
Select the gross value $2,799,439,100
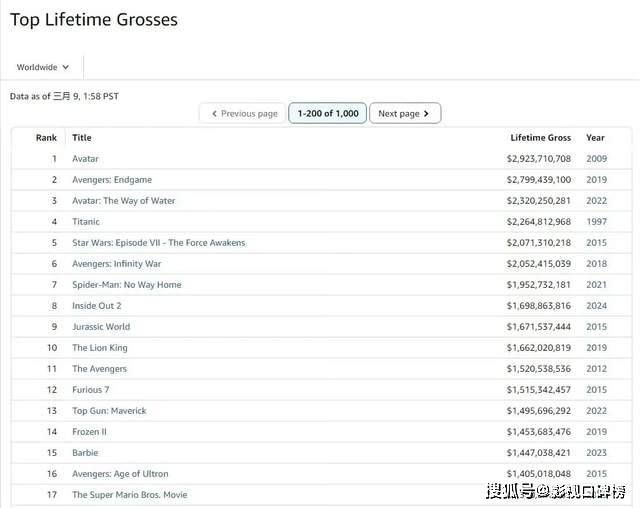coord(539,180)
